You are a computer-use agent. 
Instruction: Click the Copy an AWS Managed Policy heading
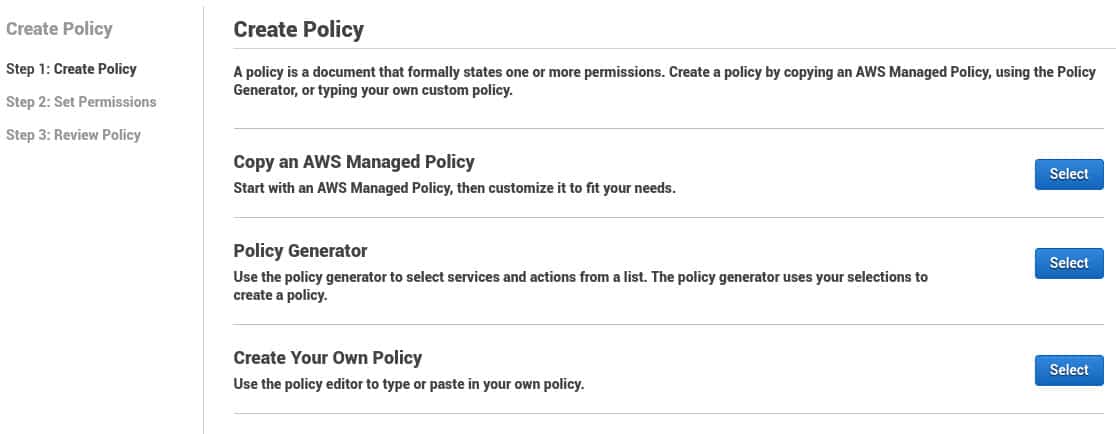[353, 161]
